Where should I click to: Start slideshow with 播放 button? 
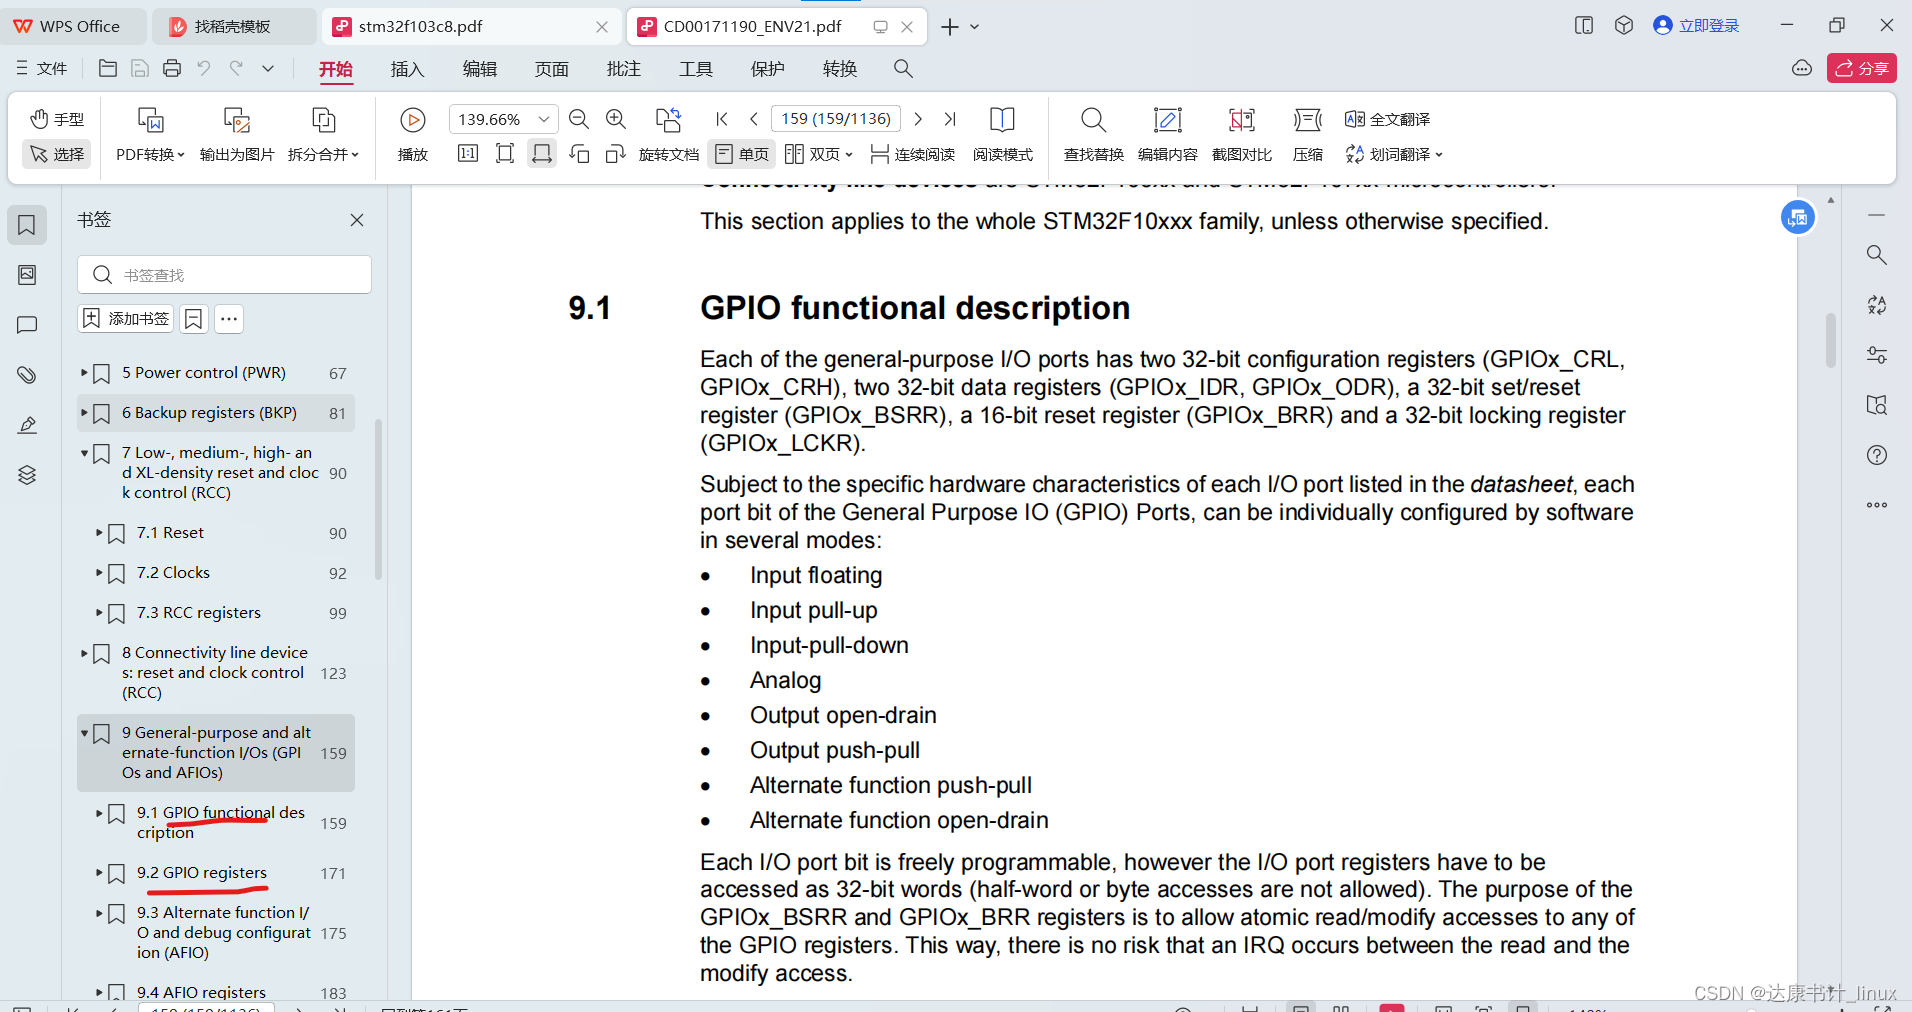tap(413, 133)
